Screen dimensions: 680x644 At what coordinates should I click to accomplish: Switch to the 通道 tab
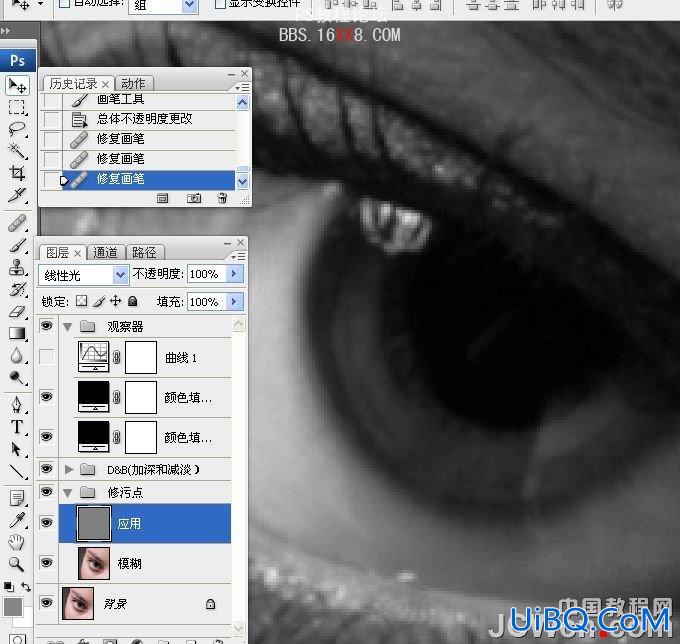click(x=105, y=252)
